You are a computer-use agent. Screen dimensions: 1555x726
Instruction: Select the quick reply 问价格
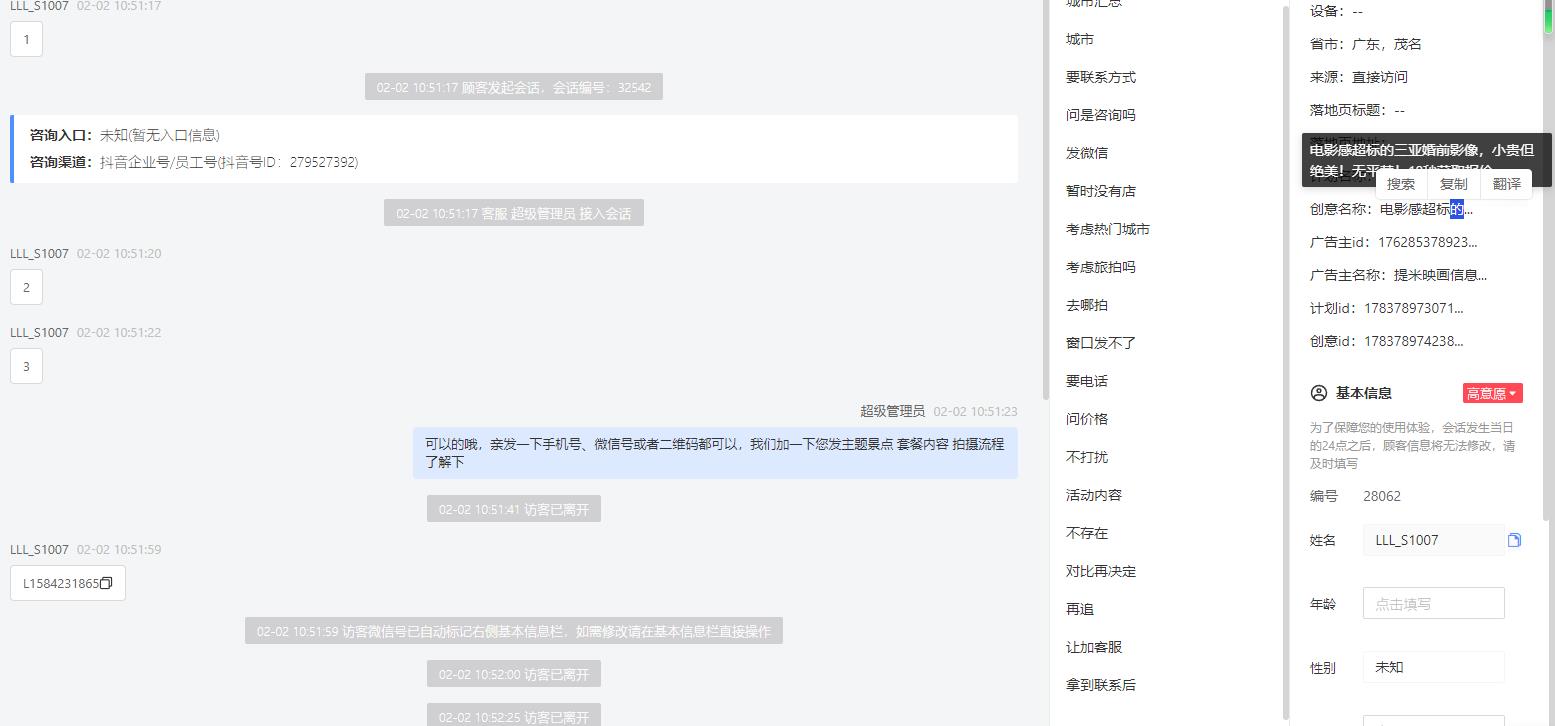tap(1087, 419)
